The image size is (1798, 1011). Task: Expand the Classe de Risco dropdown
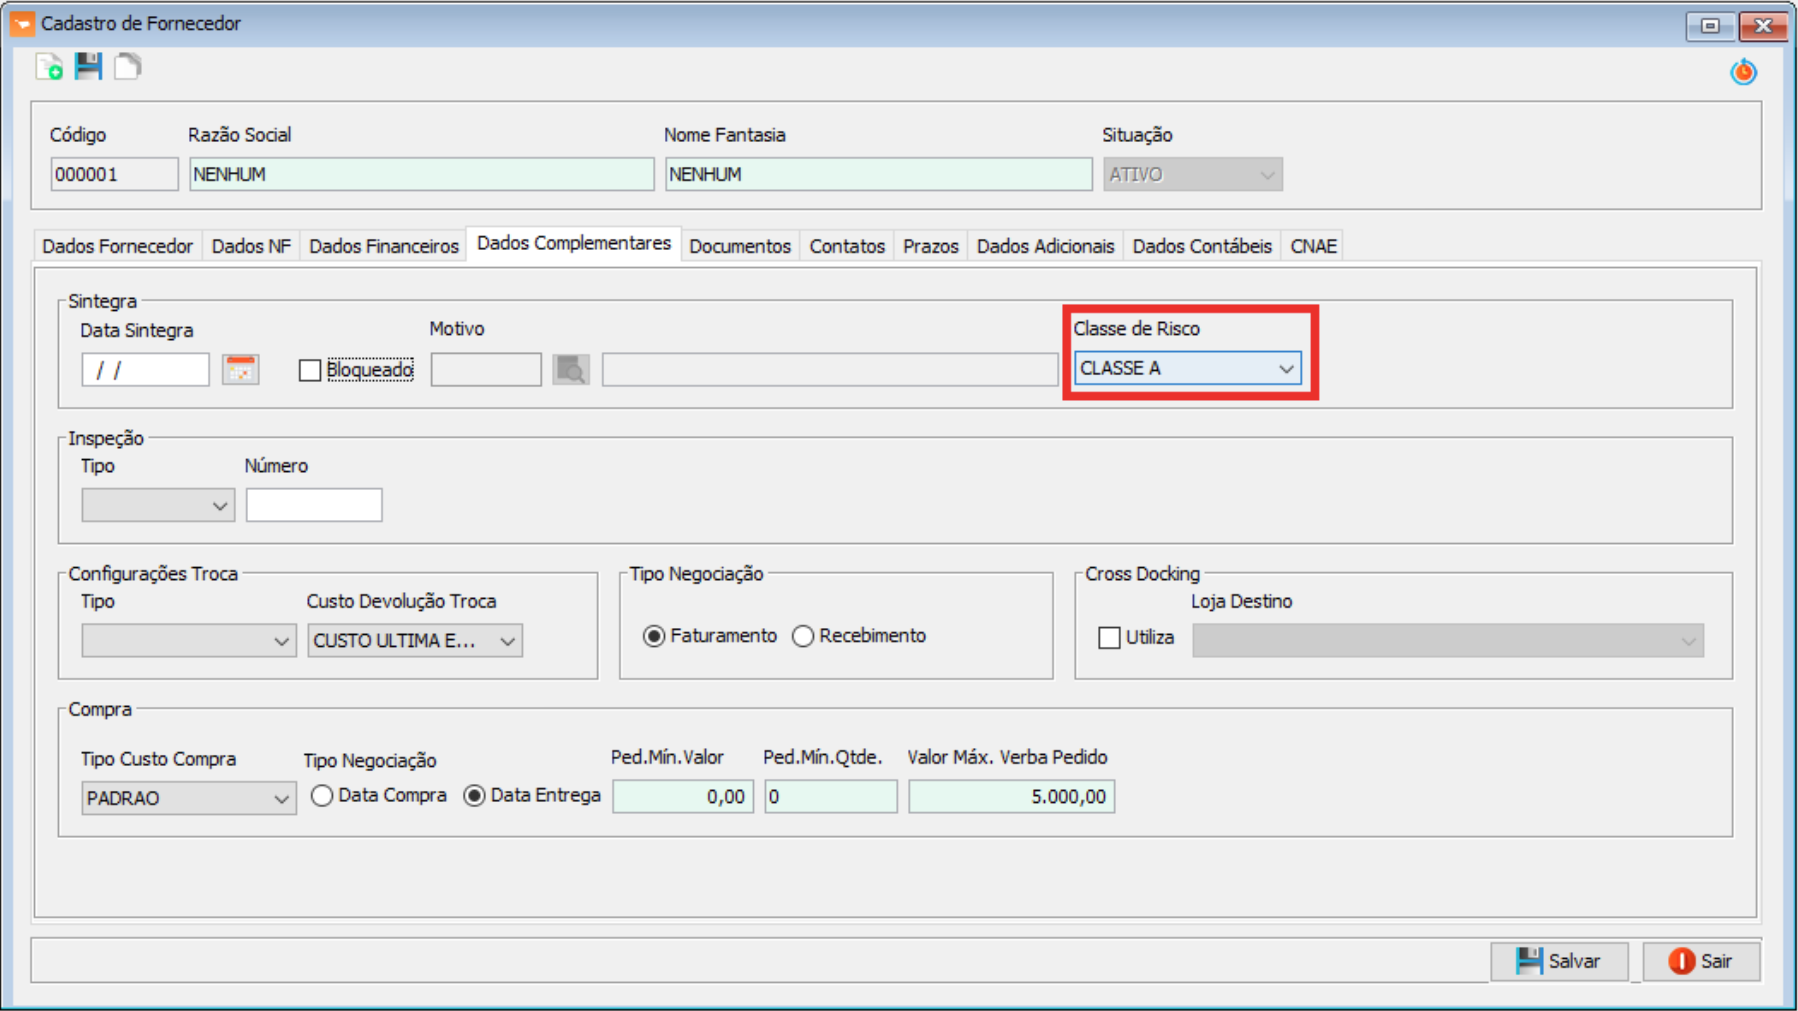tap(1285, 369)
